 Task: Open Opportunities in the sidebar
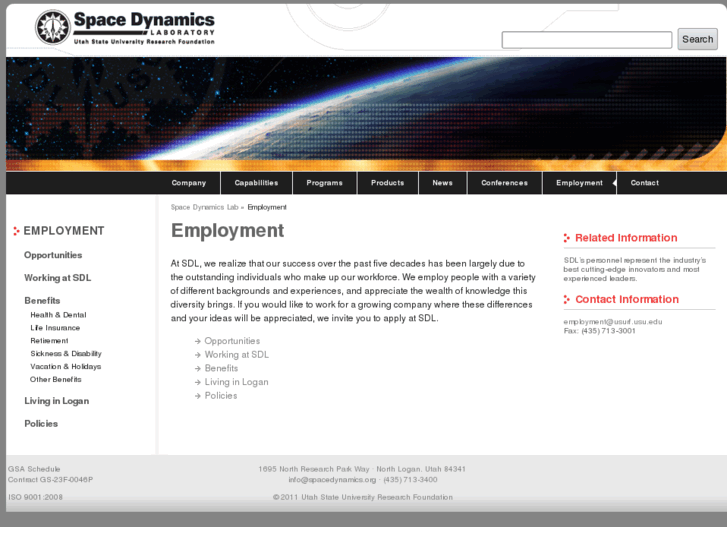tap(53, 255)
